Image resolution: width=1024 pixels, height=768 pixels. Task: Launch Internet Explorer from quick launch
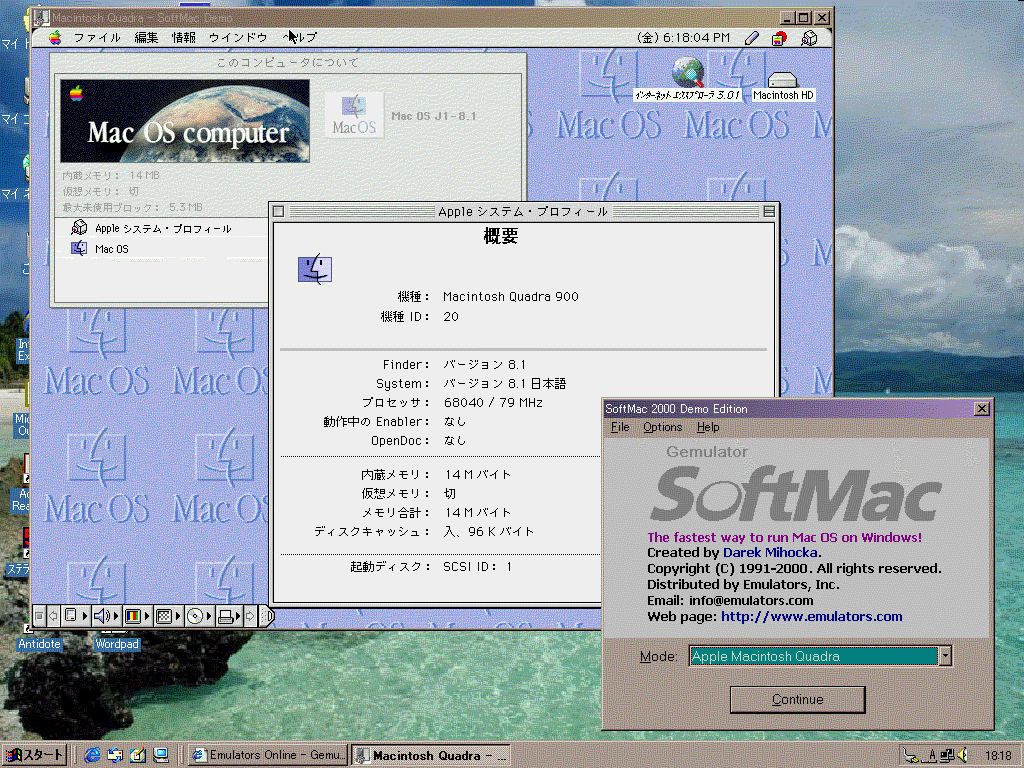[x=92, y=755]
